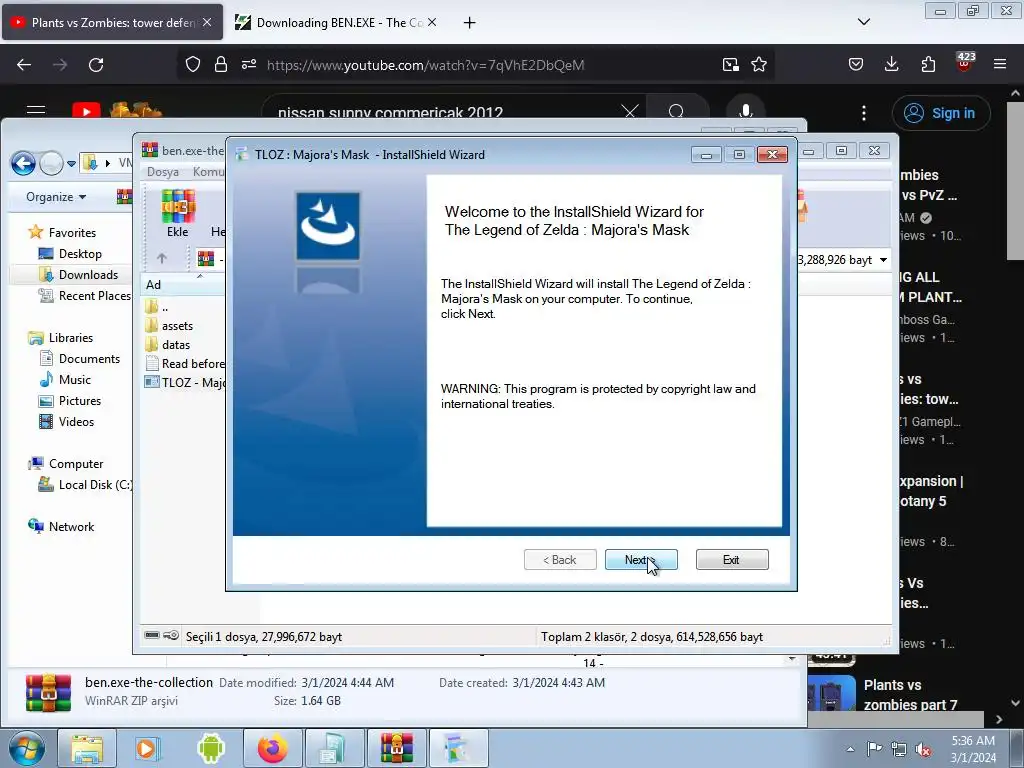Select Music library

coord(65,379)
